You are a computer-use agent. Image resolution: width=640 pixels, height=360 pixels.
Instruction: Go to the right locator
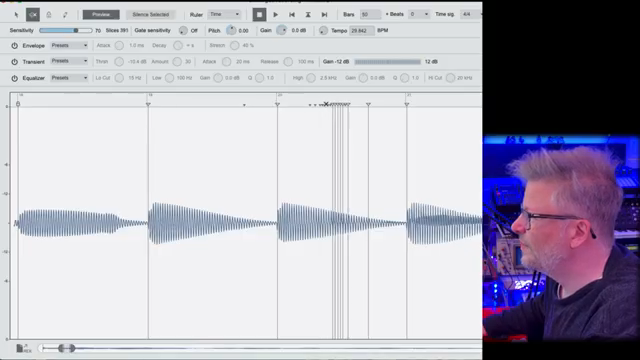click(324, 15)
